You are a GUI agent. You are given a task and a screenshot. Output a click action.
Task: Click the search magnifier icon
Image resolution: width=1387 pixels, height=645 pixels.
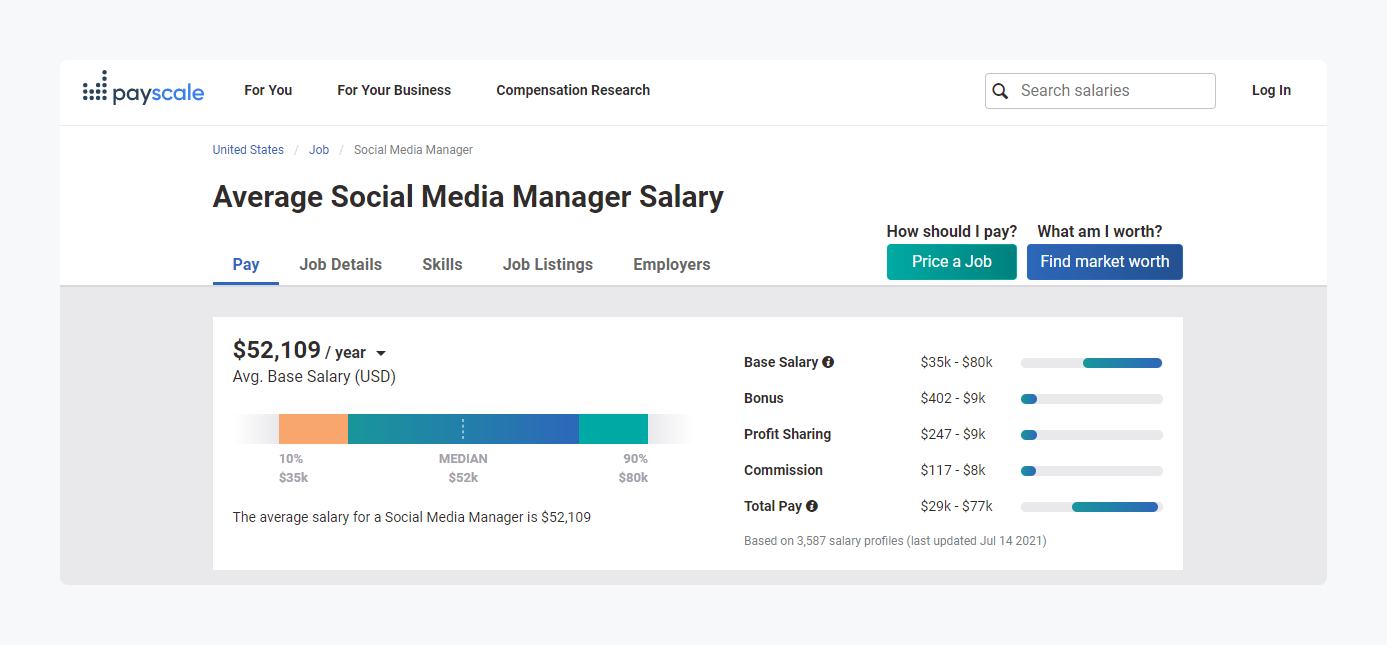[1000, 90]
